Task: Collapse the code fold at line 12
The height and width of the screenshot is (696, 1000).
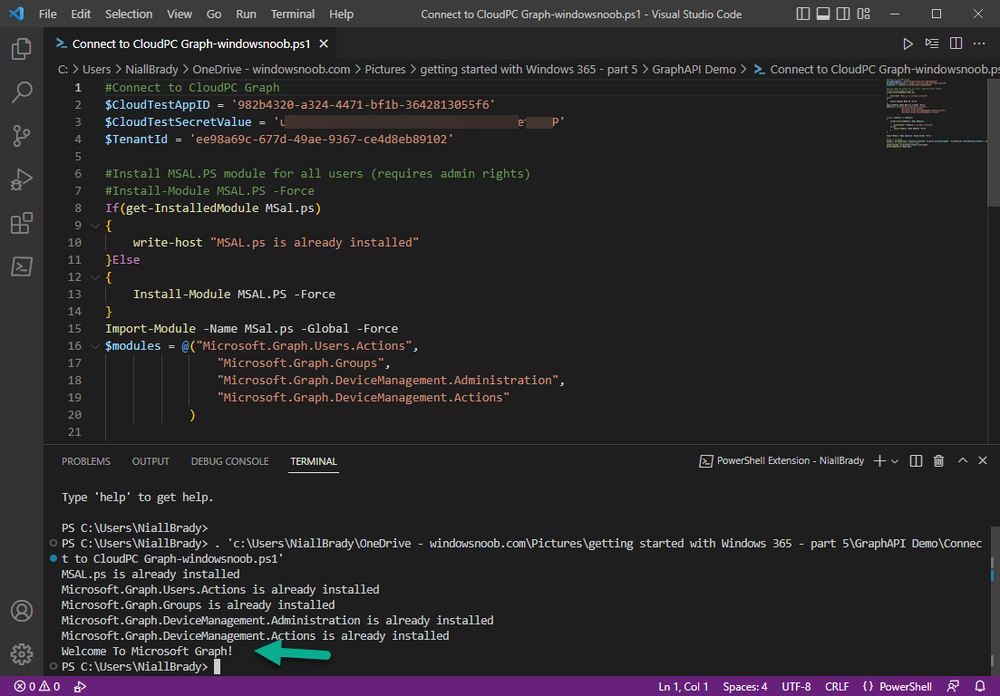Action: click(x=95, y=277)
